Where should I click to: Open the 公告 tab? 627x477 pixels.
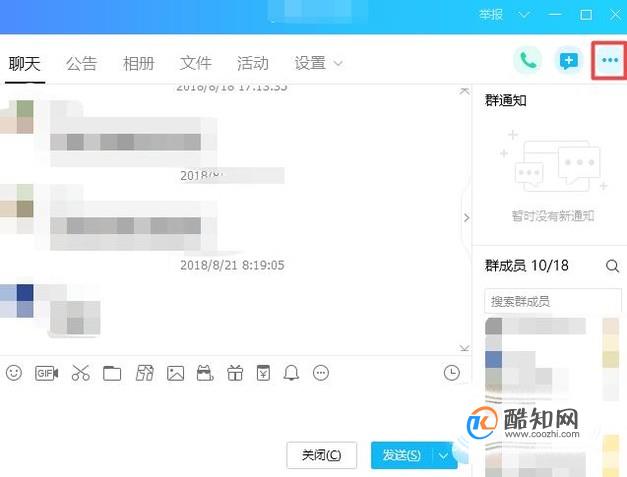click(x=82, y=63)
